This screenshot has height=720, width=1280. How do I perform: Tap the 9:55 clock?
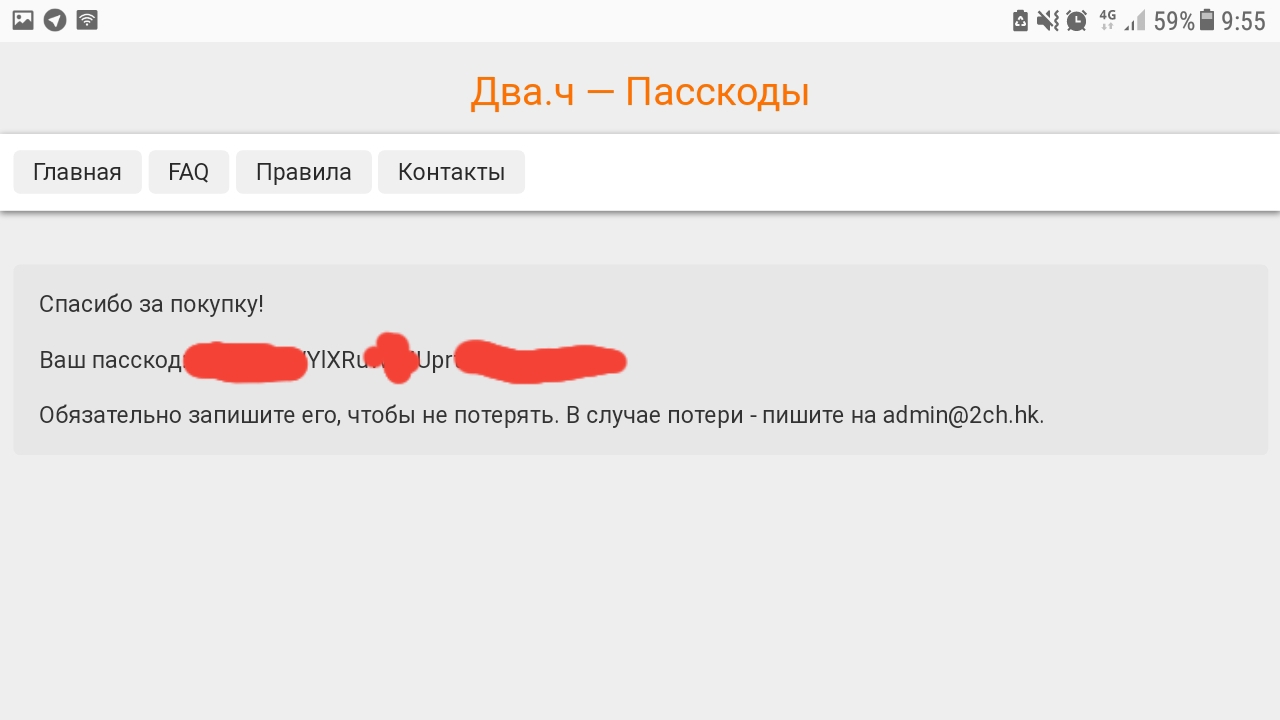click(x=1244, y=22)
